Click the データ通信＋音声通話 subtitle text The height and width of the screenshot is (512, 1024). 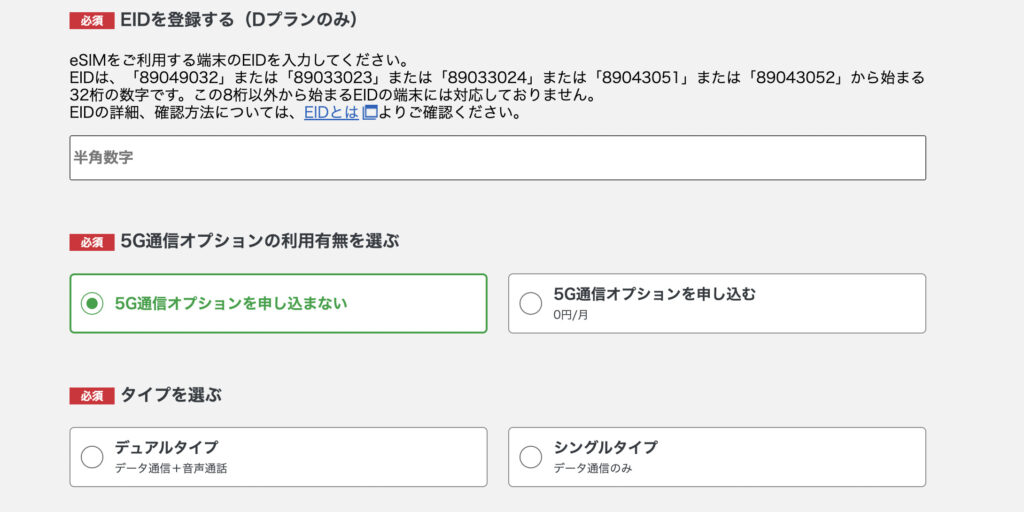(x=171, y=468)
